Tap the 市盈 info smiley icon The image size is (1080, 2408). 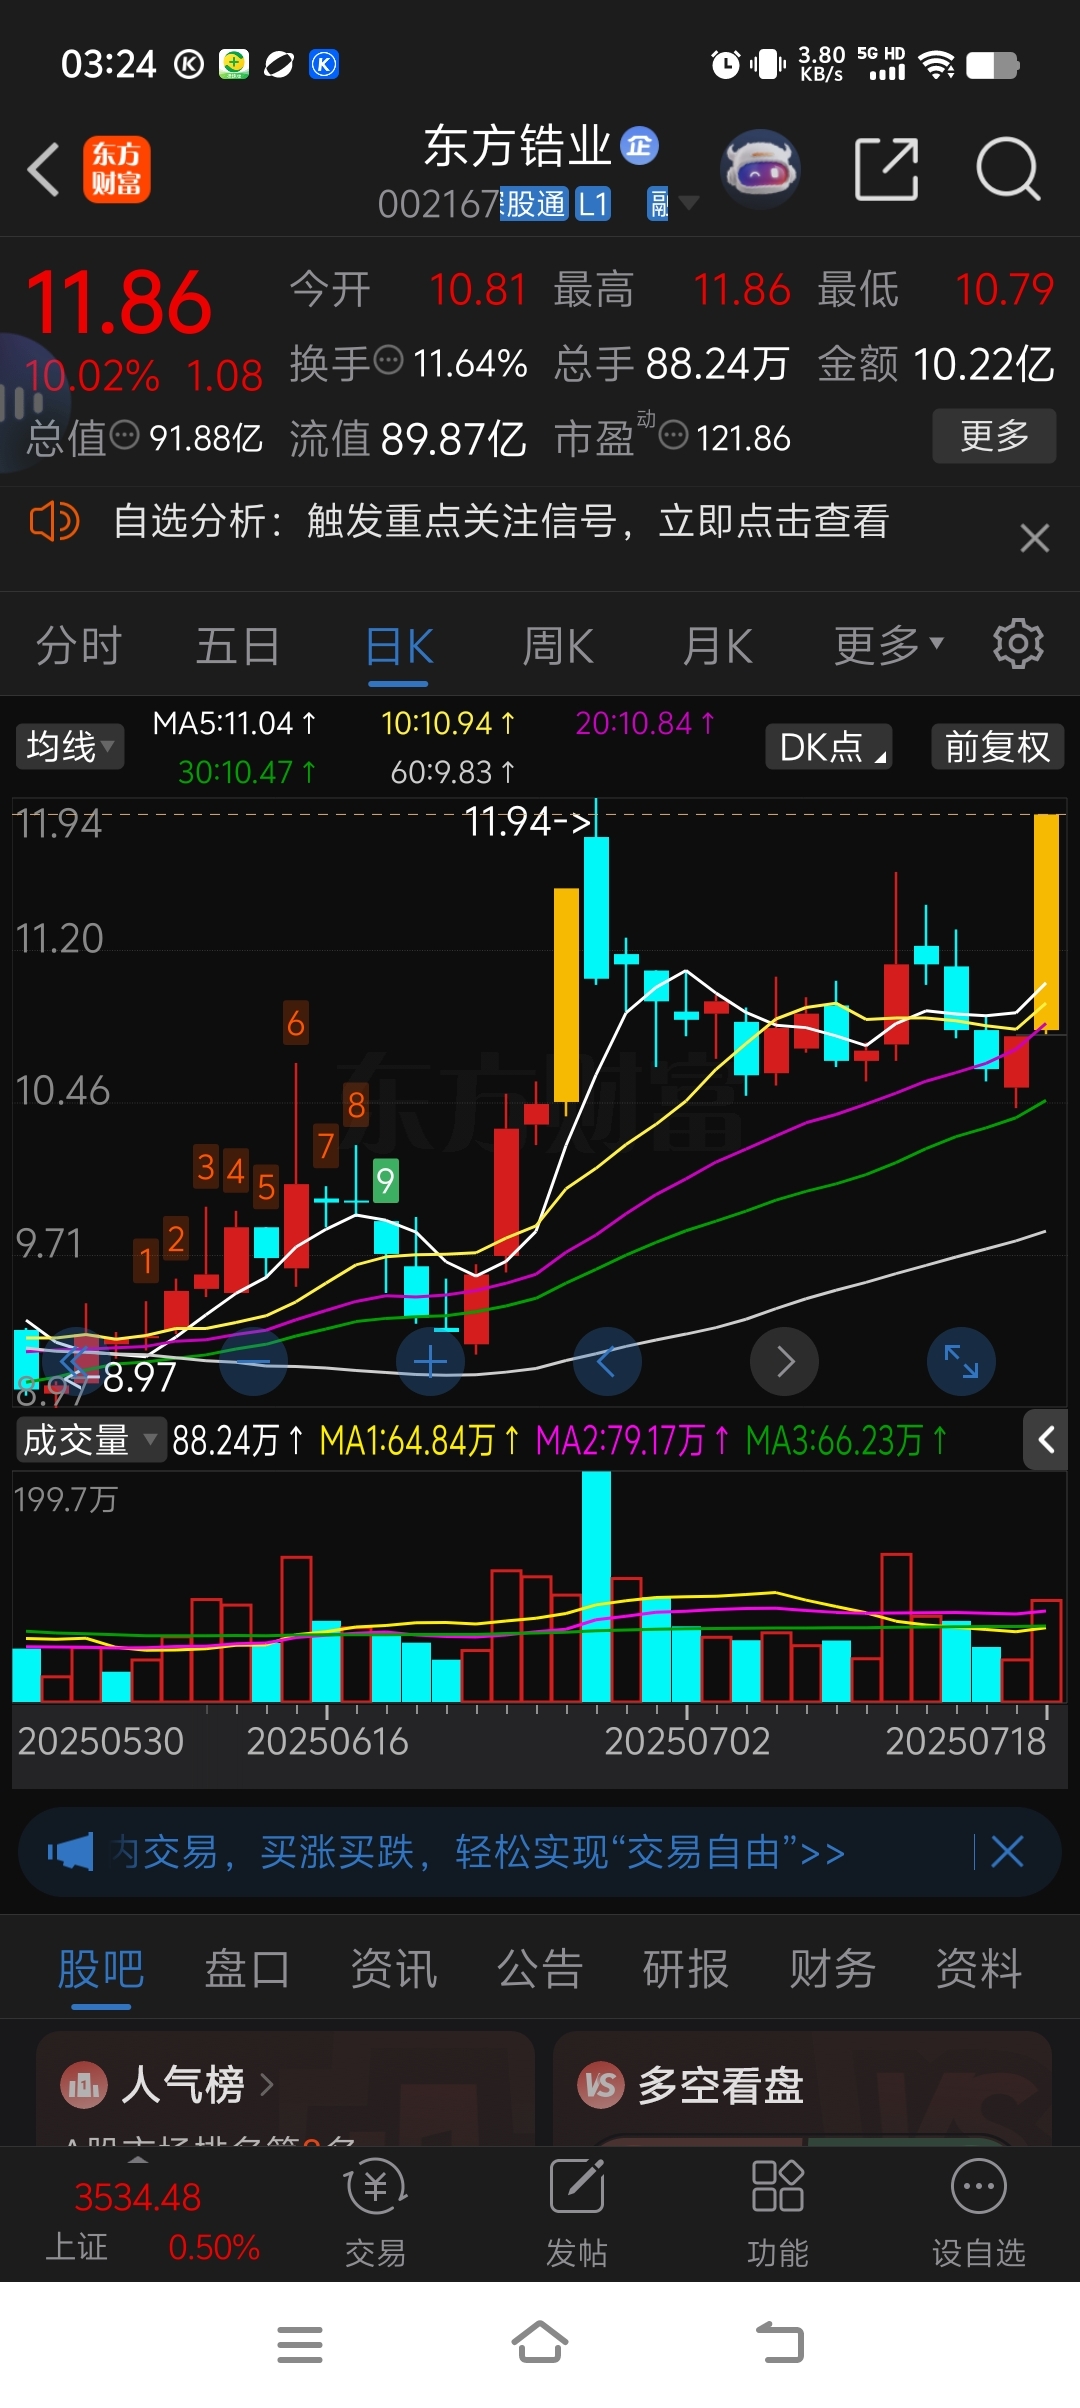(x=674, y=435)
